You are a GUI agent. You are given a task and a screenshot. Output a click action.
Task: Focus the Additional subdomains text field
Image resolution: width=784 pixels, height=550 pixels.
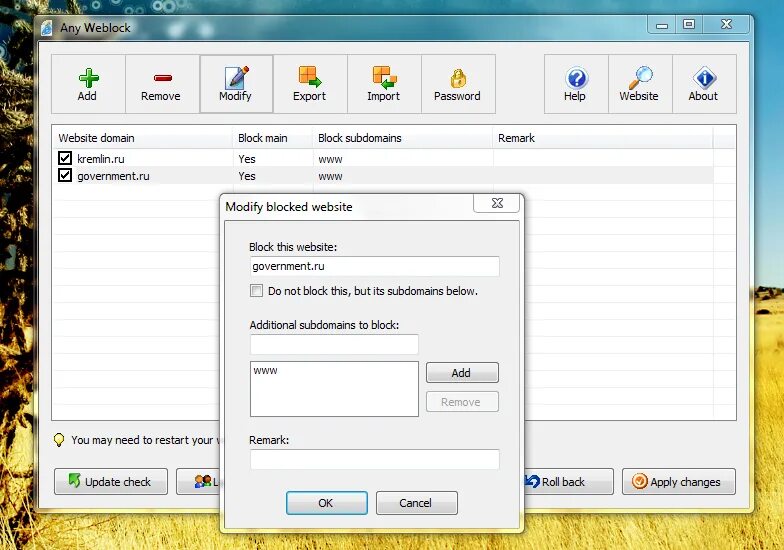coord(334,344)
